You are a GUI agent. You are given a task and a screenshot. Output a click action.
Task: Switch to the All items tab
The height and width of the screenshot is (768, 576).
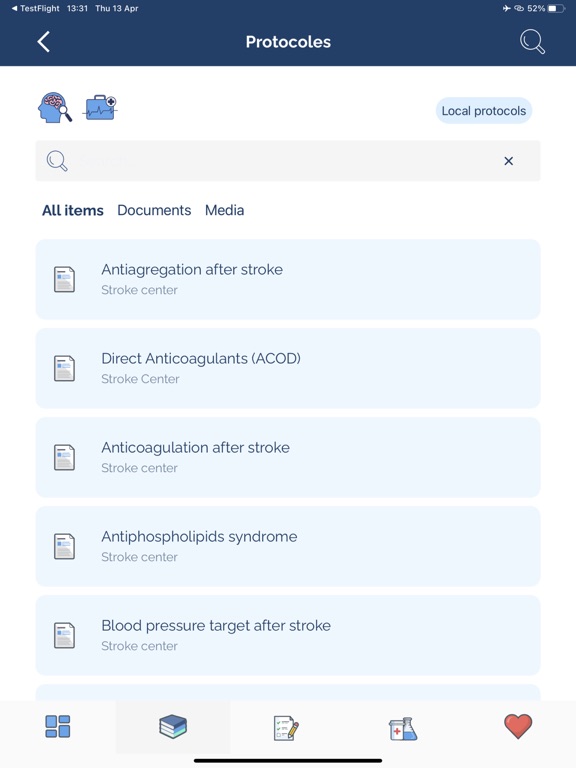pos(72,210)
